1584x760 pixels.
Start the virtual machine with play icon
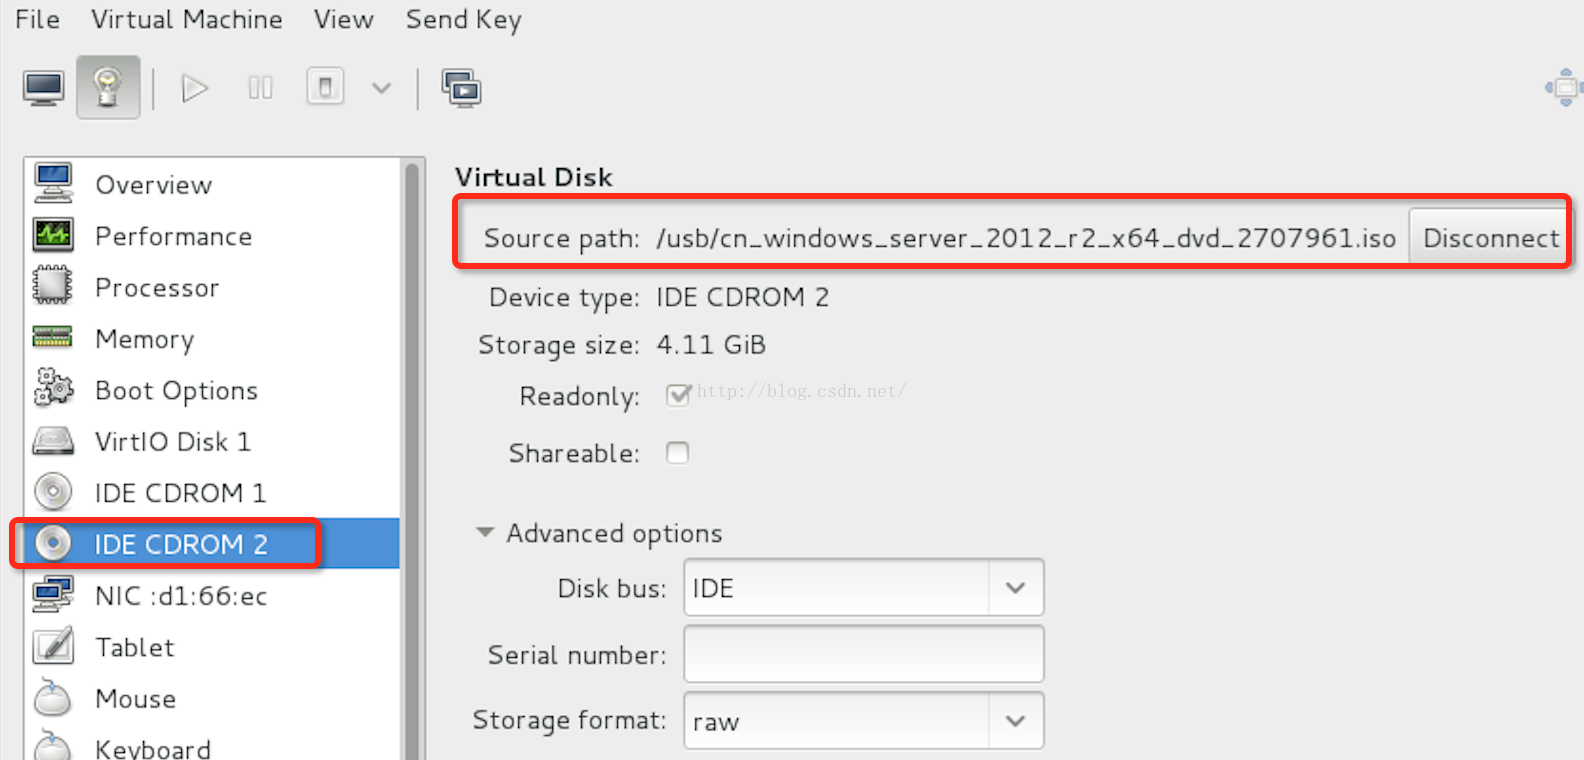(195, 88)
